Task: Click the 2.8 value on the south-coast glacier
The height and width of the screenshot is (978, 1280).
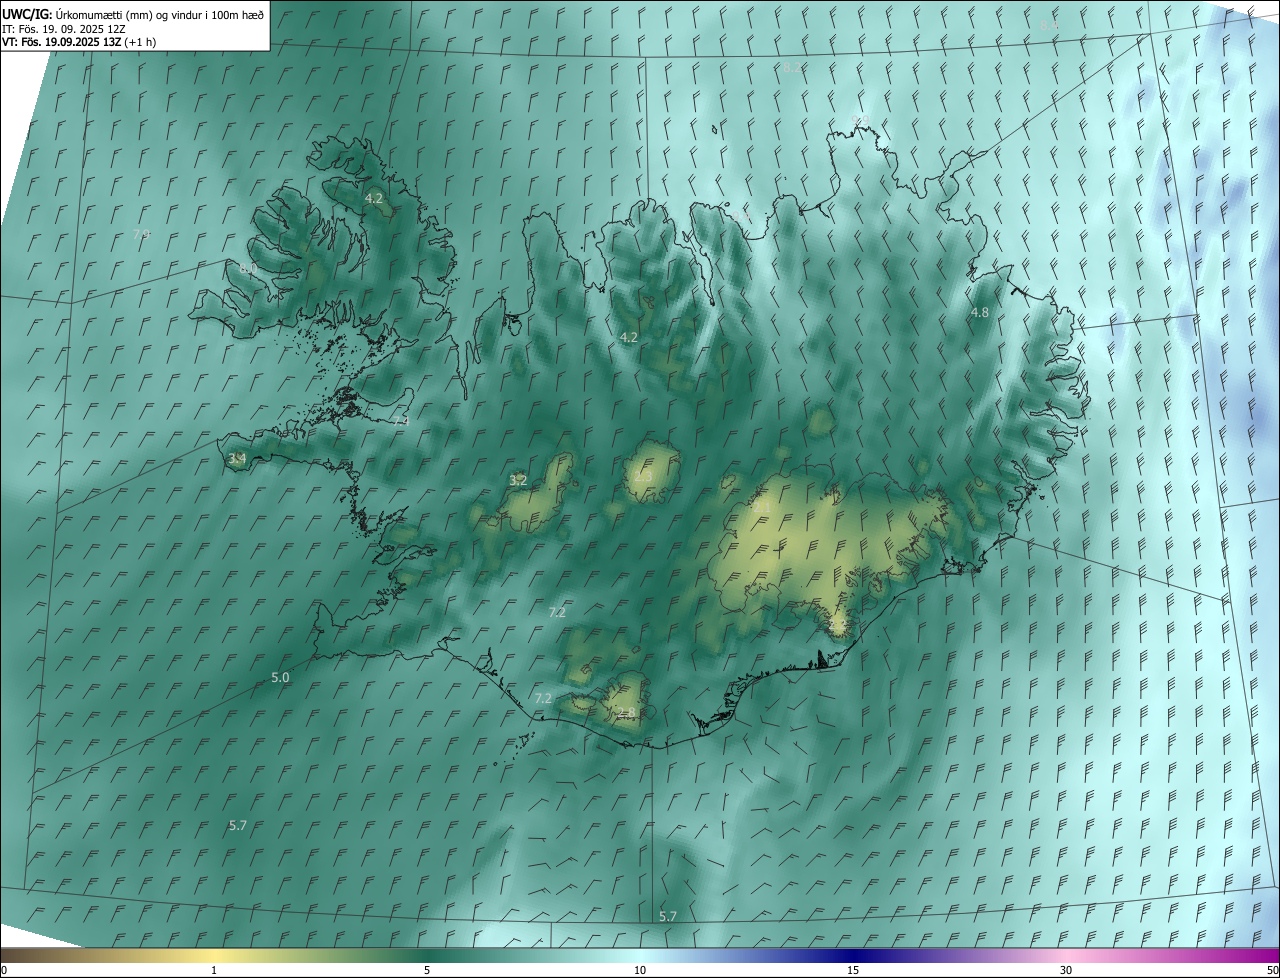Action: (626, 713)
